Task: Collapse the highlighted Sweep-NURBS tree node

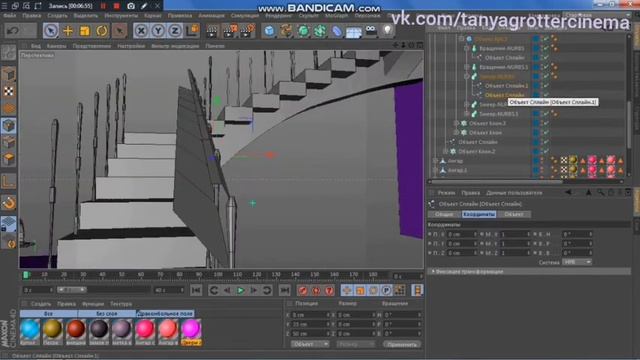Action: click(467, 76)
